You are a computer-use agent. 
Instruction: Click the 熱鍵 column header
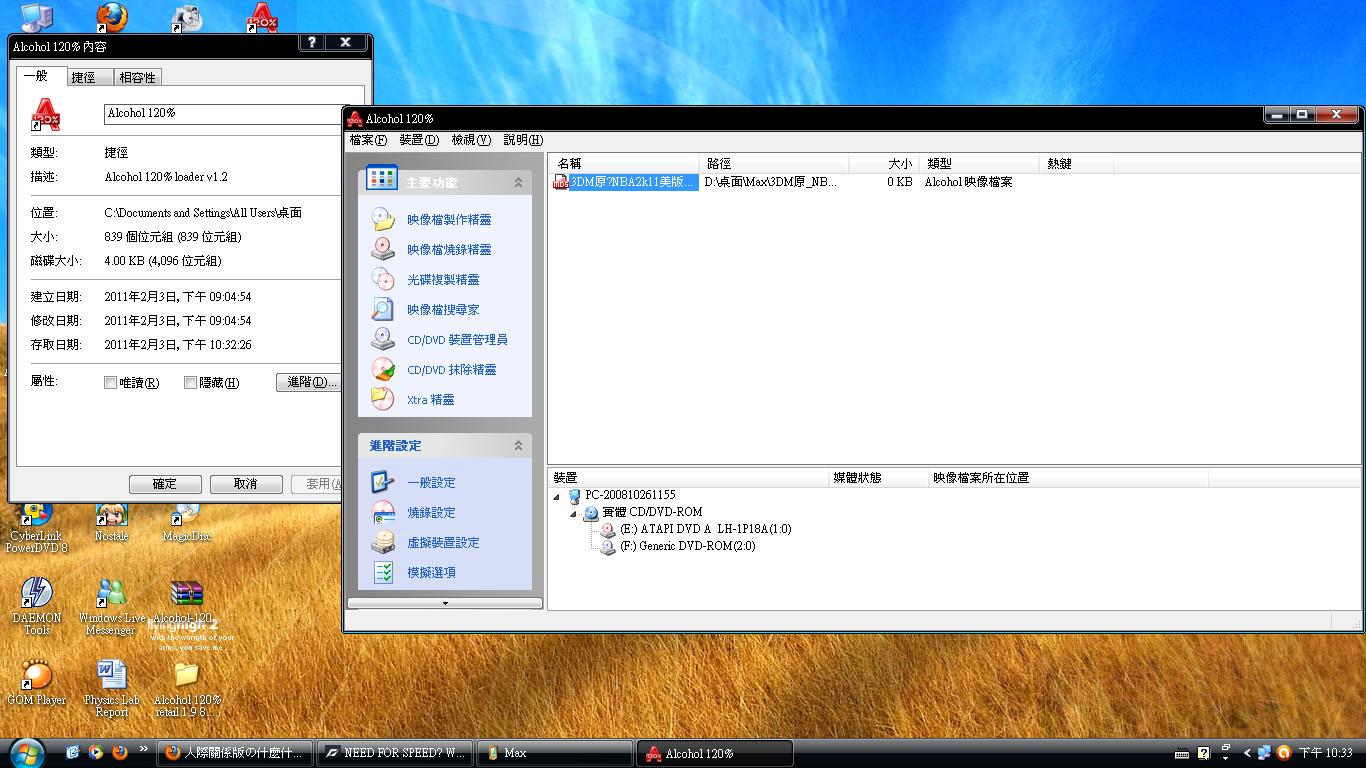1076,163
